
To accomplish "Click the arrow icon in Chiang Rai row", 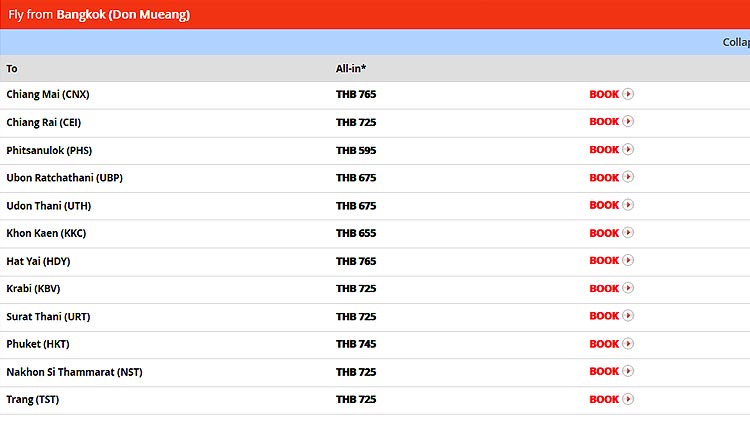I will click(x=628, y=122).
